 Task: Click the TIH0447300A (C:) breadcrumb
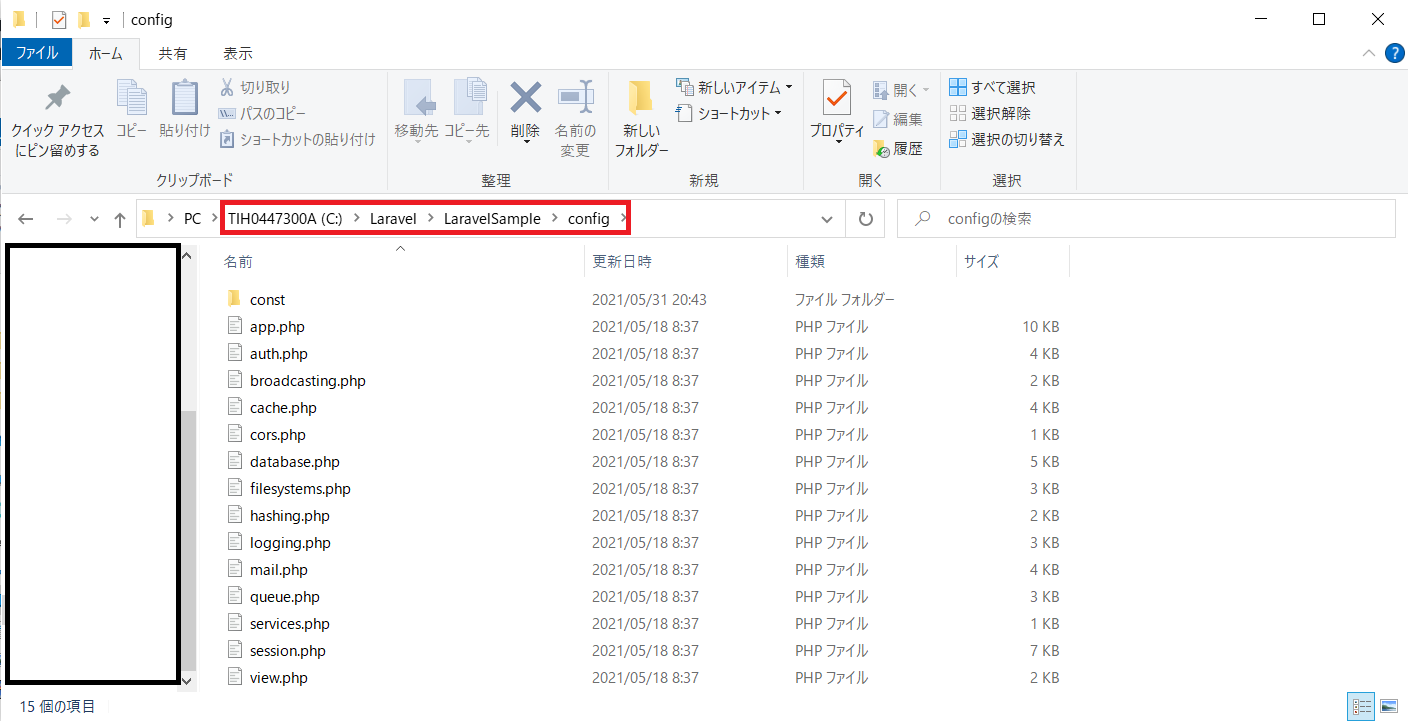(285, 219)
